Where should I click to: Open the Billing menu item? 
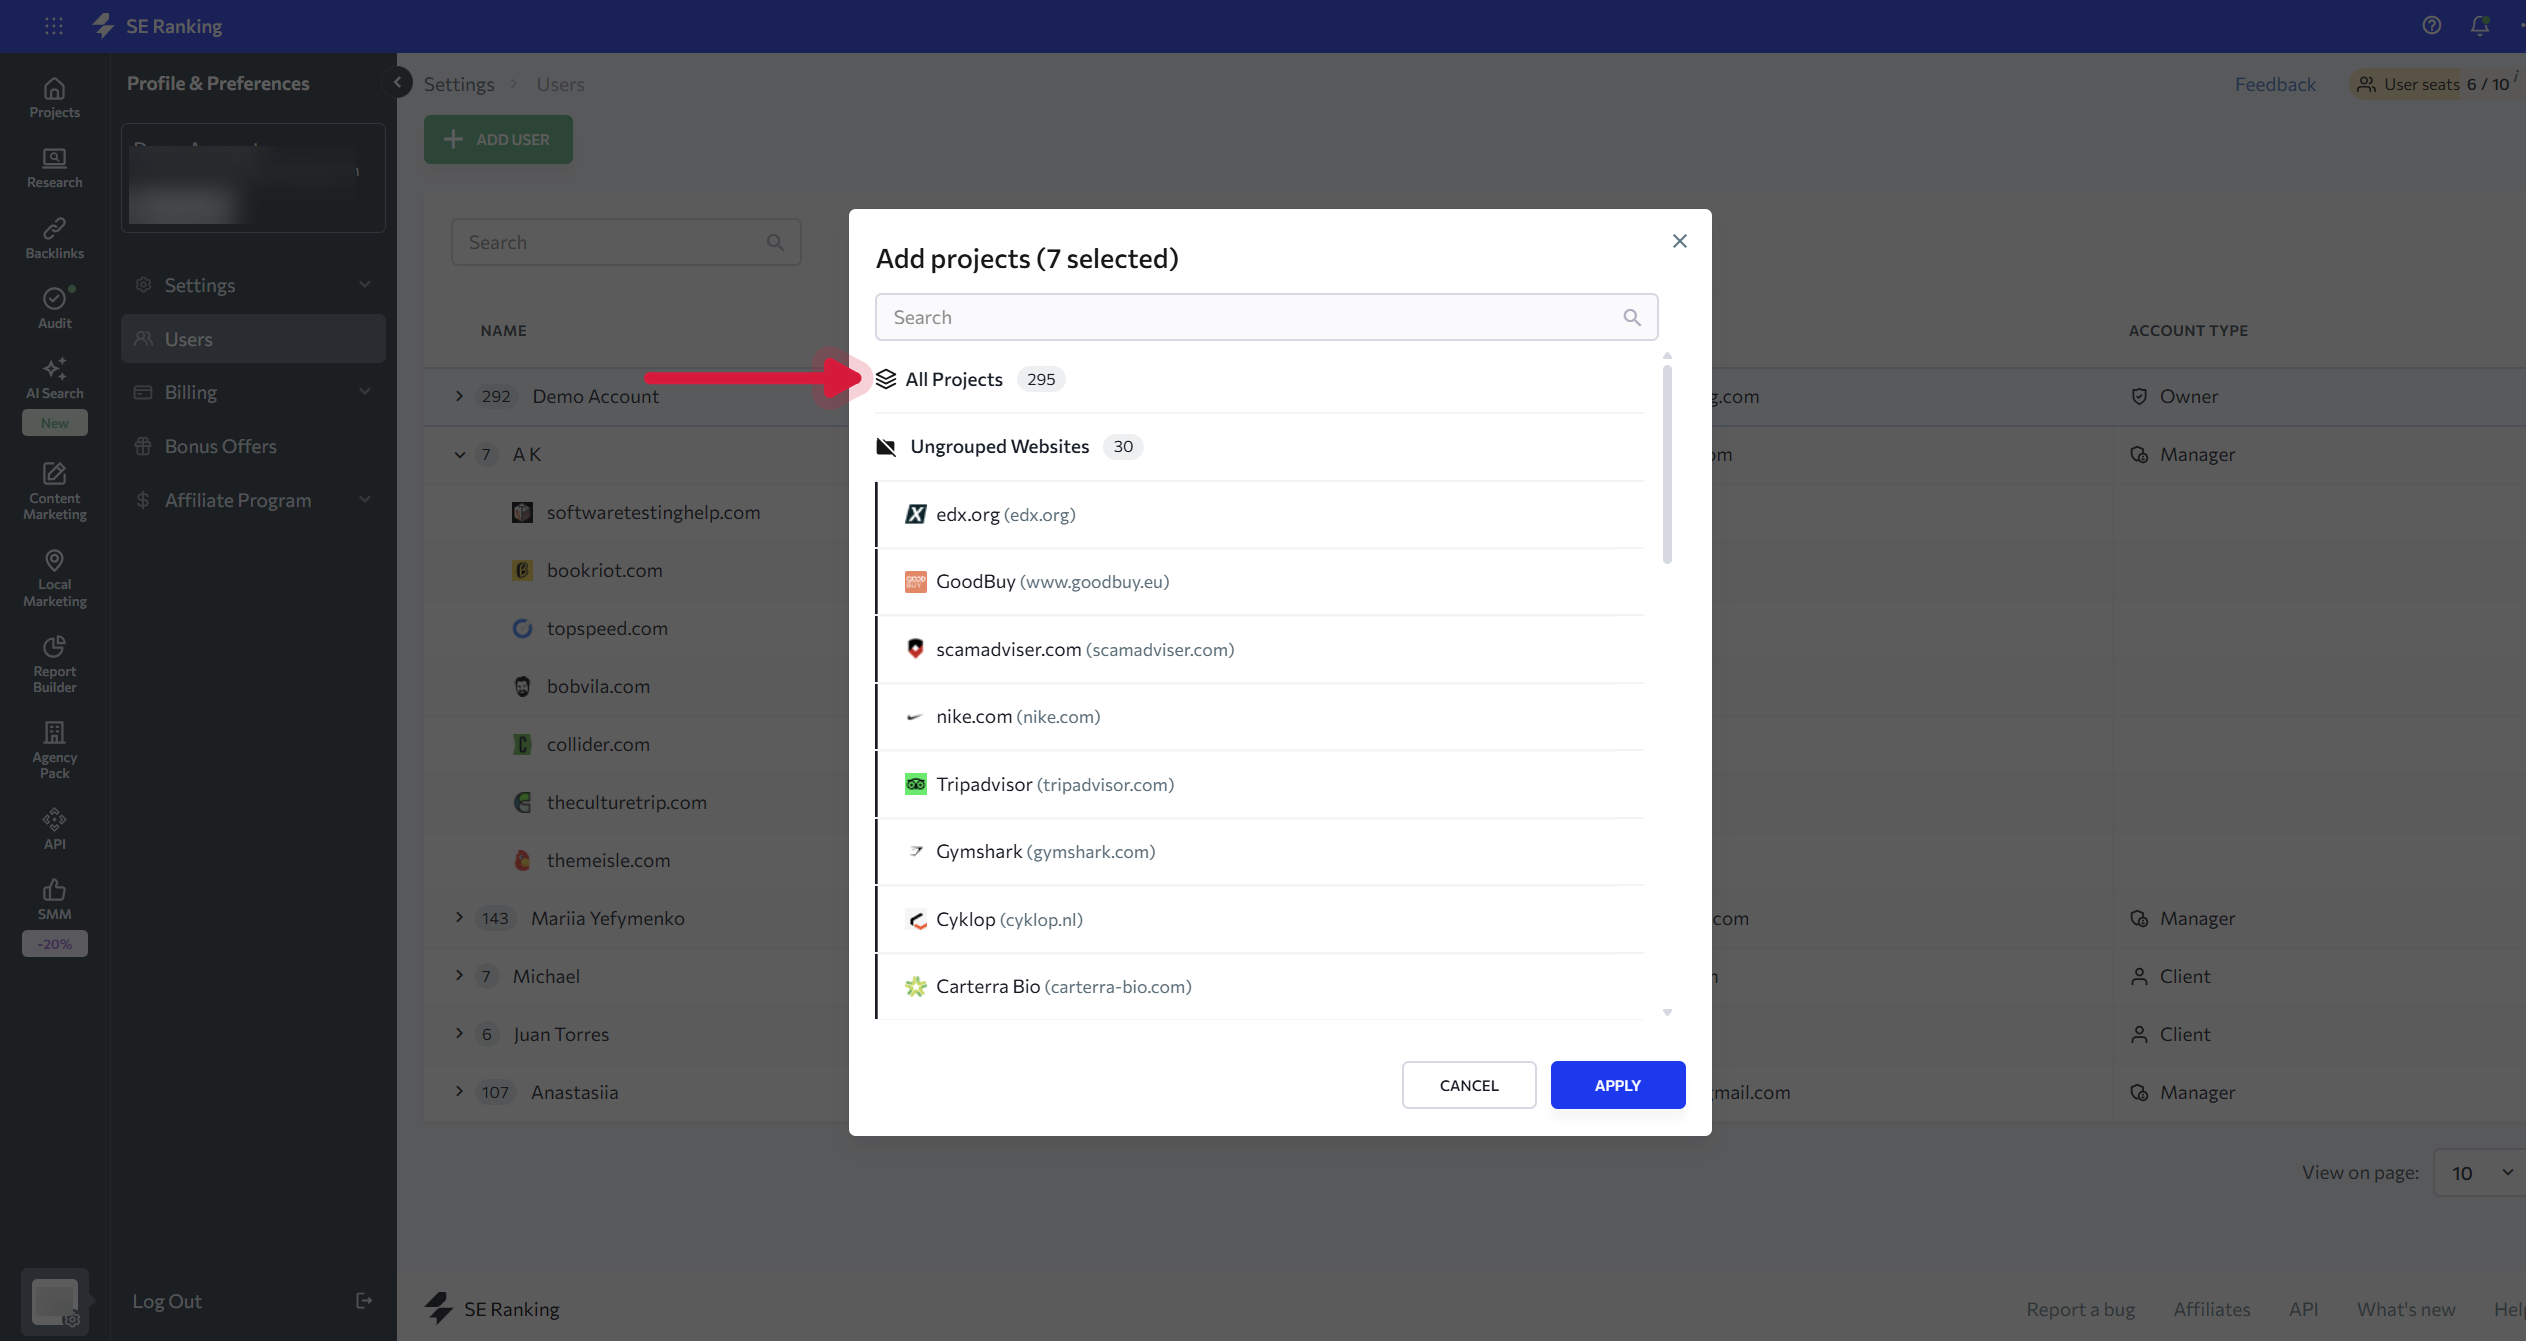pyautogui.click(x=253, y=392)
